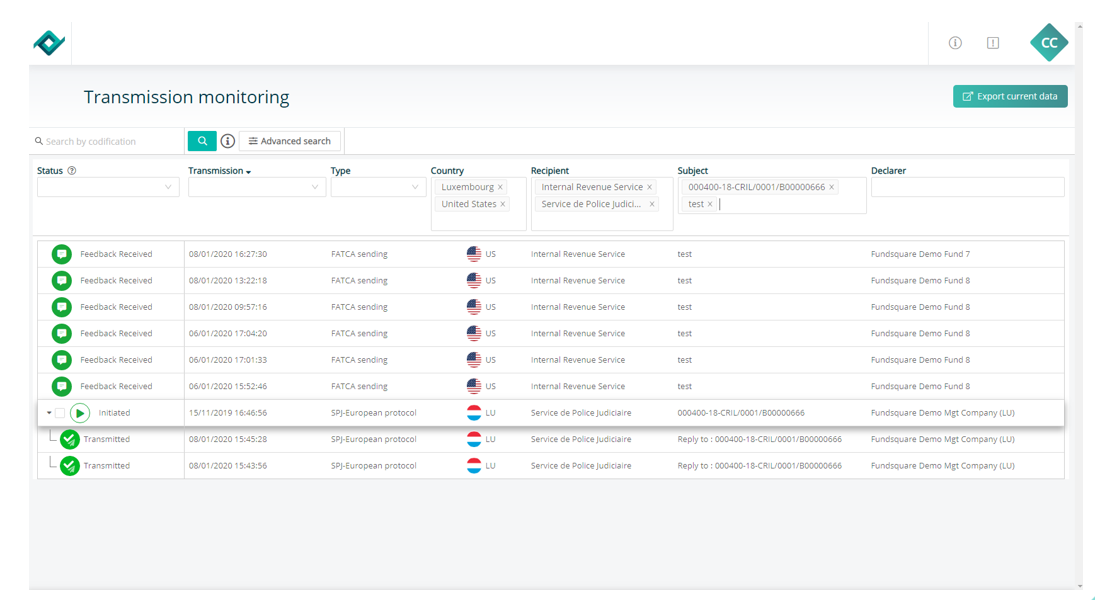Focus the Search by codification field
Image resolution: width=1095 pixels, height=600 pixels.
pyautogui.click(x=108, y=141)
